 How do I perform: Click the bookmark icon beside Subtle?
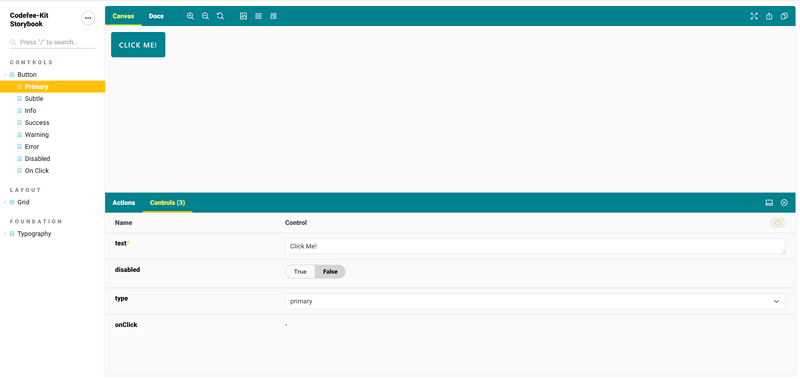[19, 98]
